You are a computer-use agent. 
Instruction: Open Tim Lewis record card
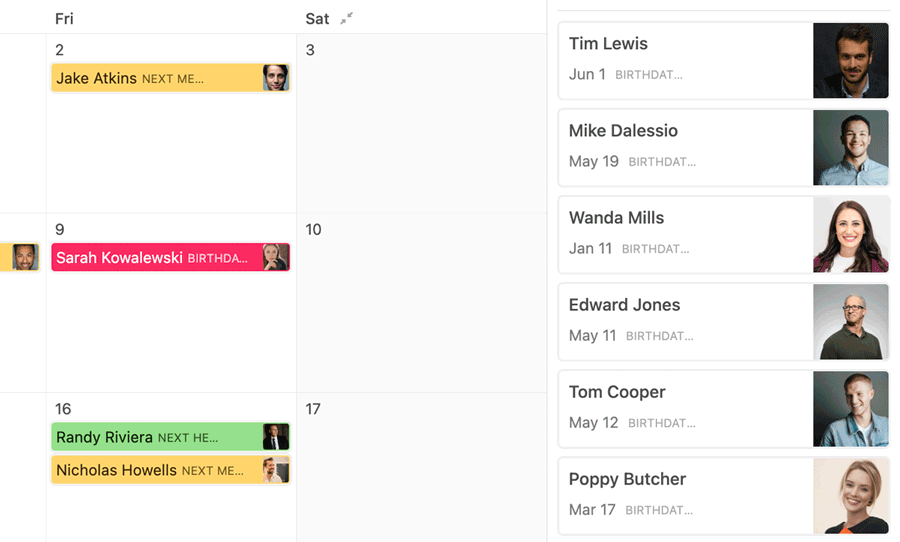coord(685,60)
